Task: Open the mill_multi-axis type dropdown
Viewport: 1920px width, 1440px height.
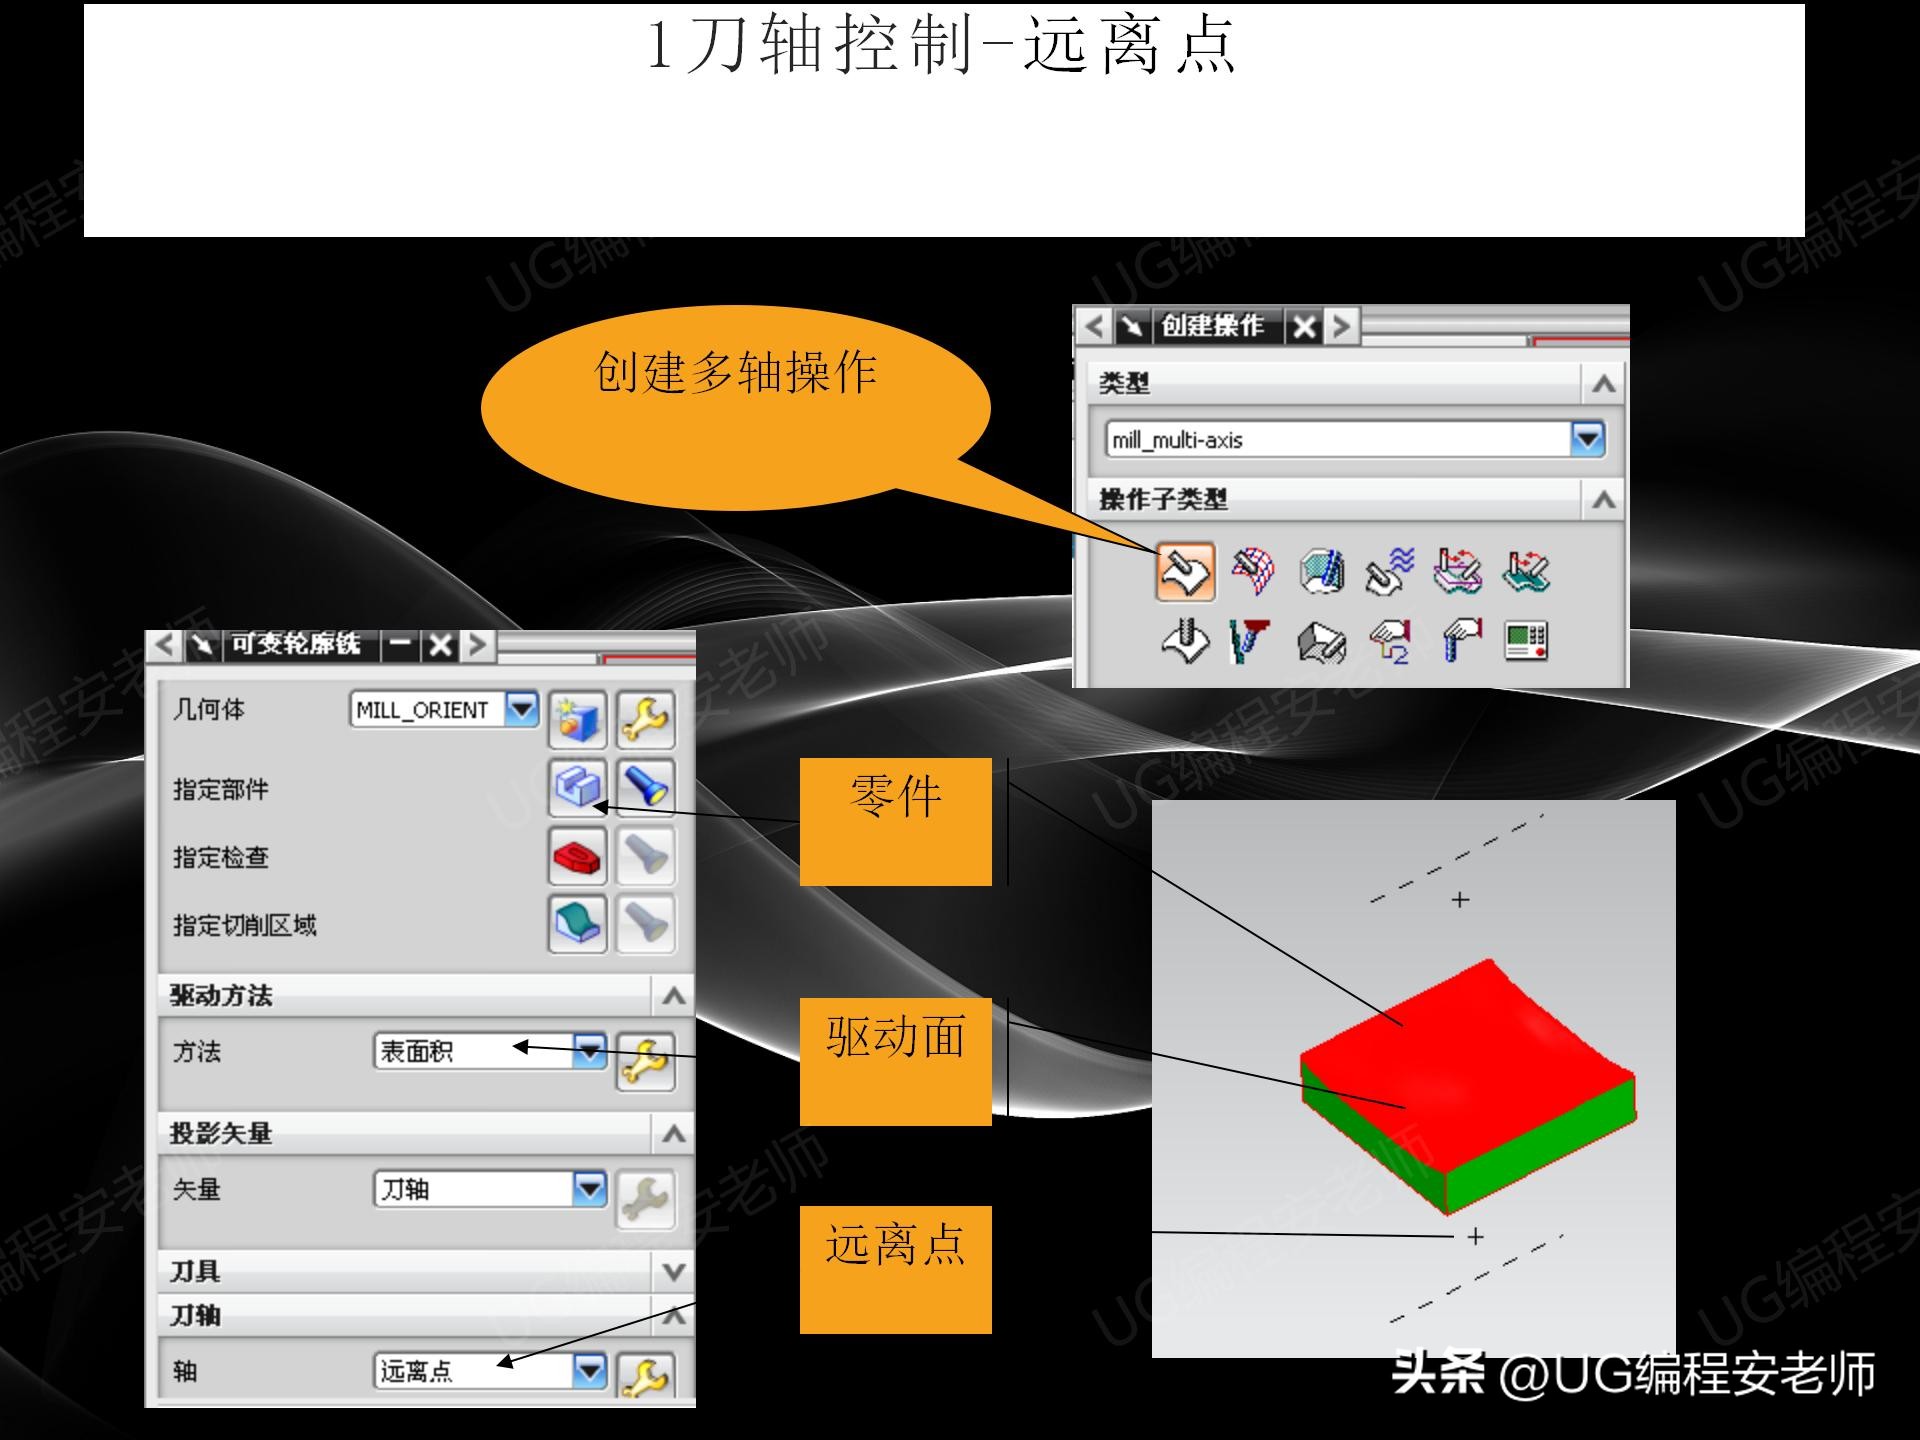Action: tap(1588, 438)
